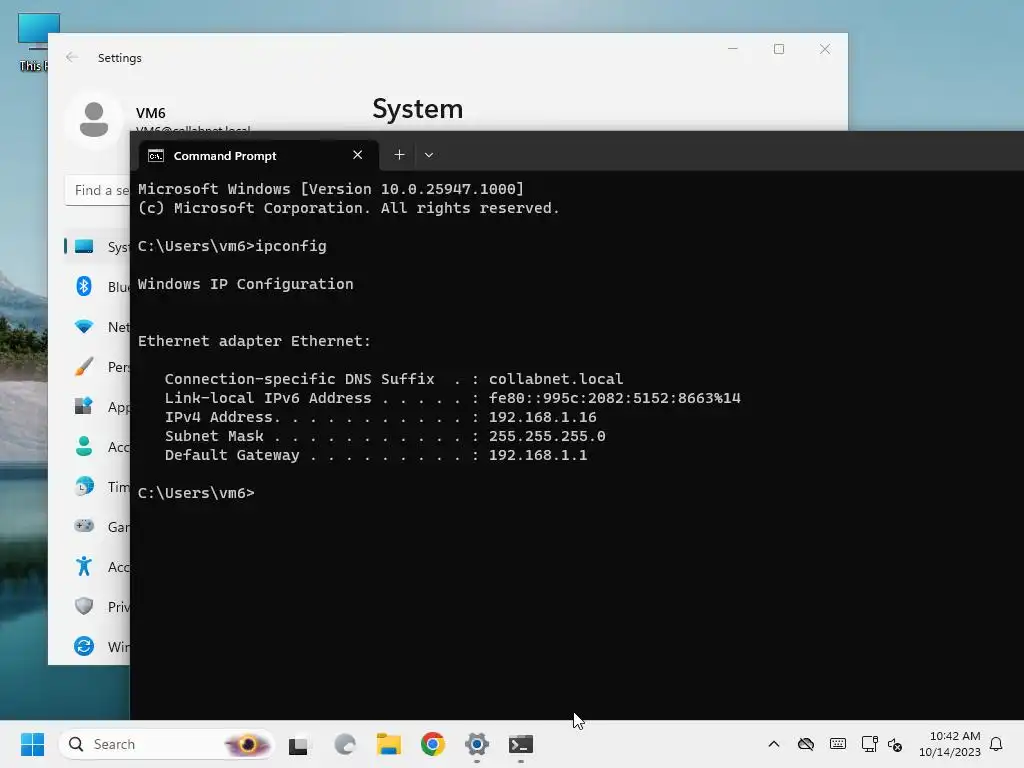This screenshot has width=1024, height=768.
Task: Open a new terminal tab with plus
Action: click(x=399, y=155)
